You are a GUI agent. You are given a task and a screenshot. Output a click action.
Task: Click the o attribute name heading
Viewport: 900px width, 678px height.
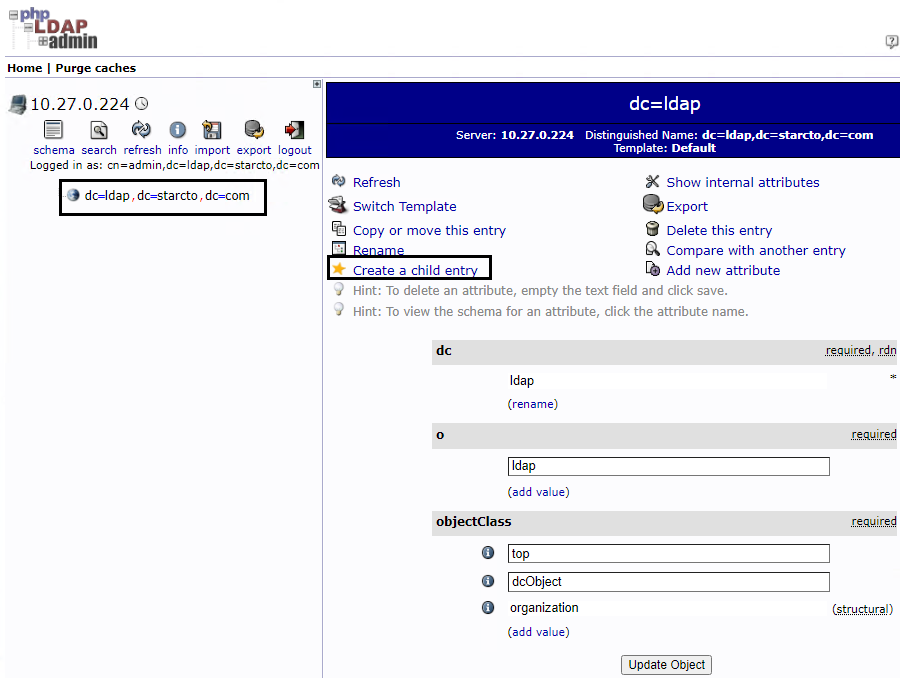point(440,435)
